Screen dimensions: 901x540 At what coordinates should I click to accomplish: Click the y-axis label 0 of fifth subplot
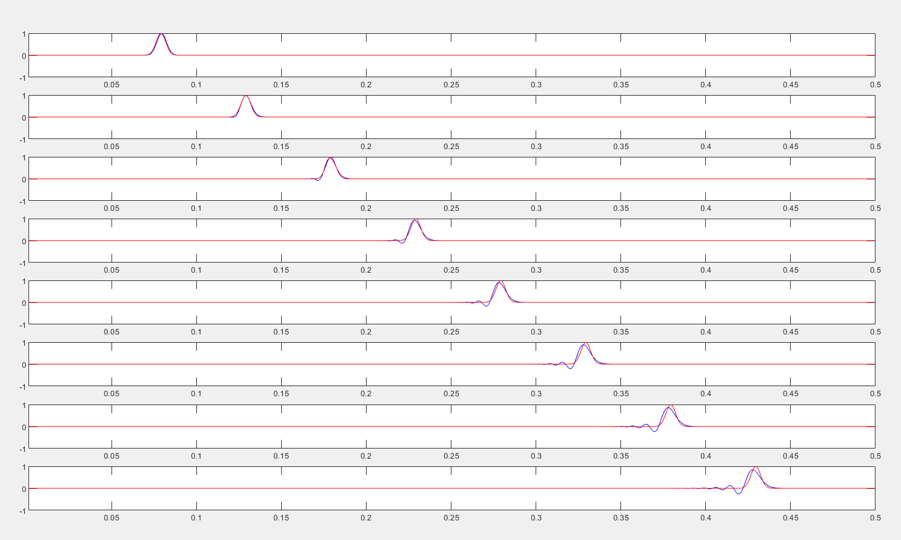coord(24,303)
